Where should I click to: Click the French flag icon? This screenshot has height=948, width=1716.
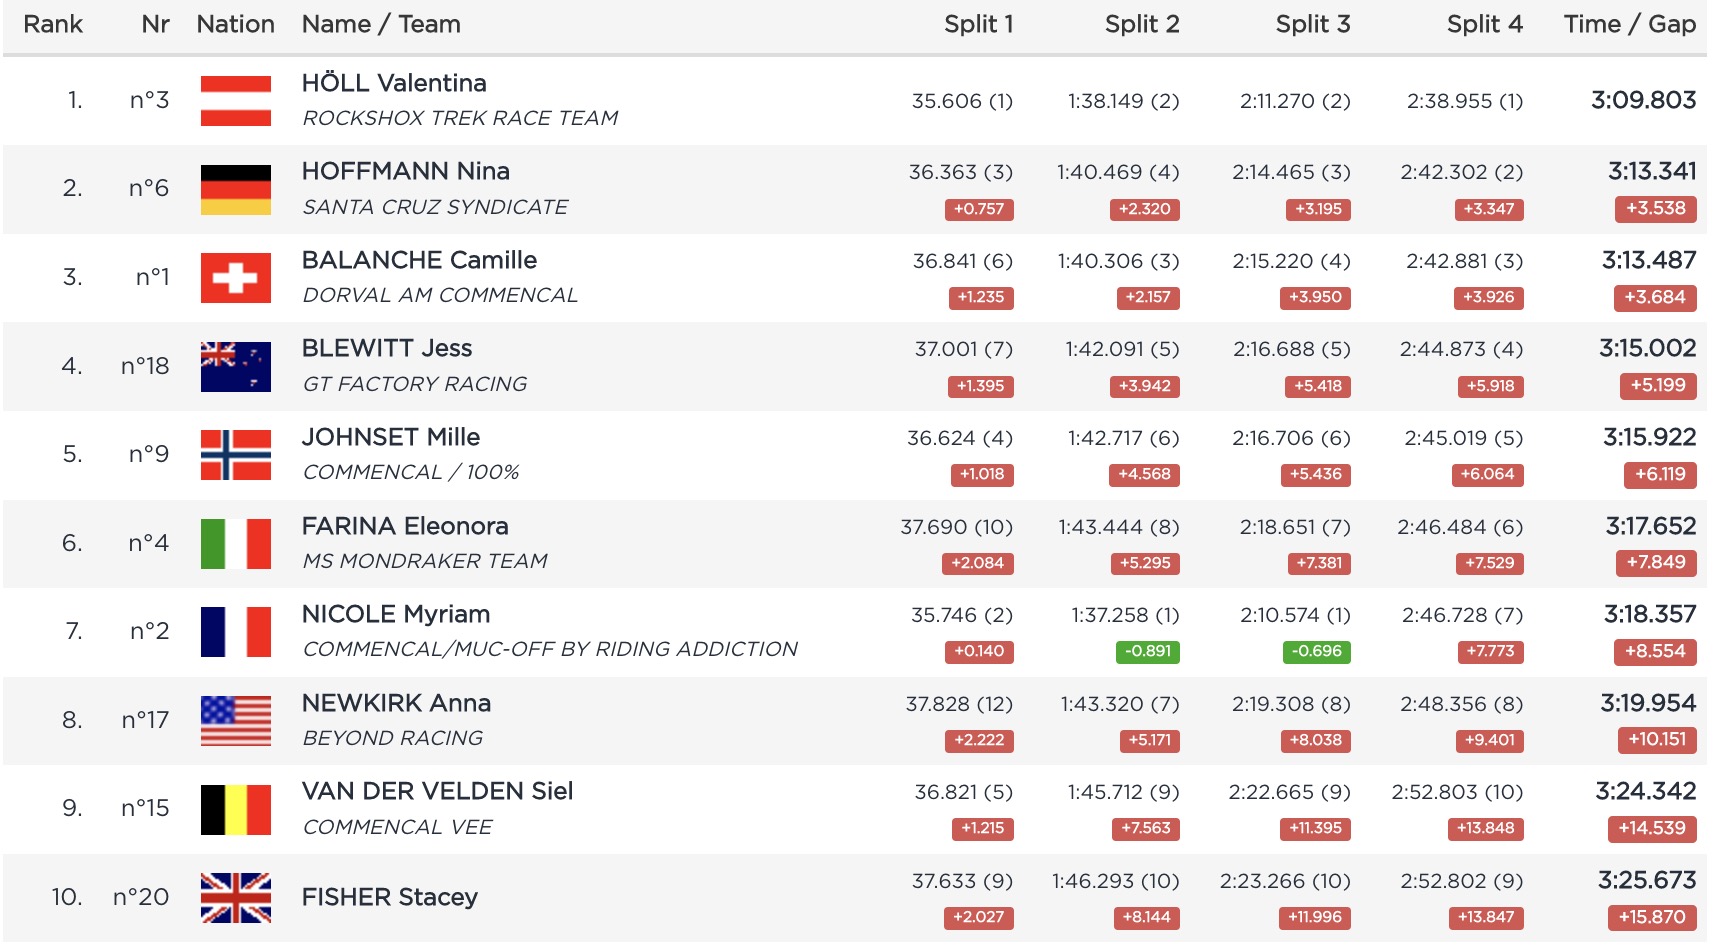pos(235,632)
